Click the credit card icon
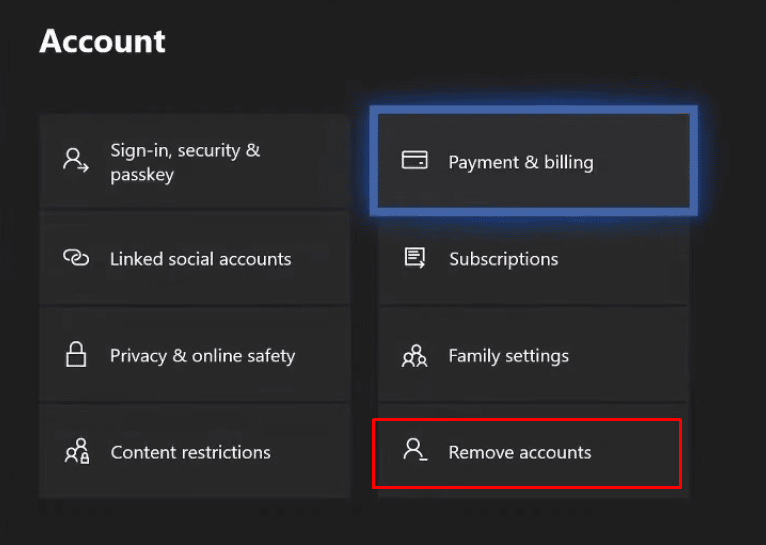 point(414,161)
